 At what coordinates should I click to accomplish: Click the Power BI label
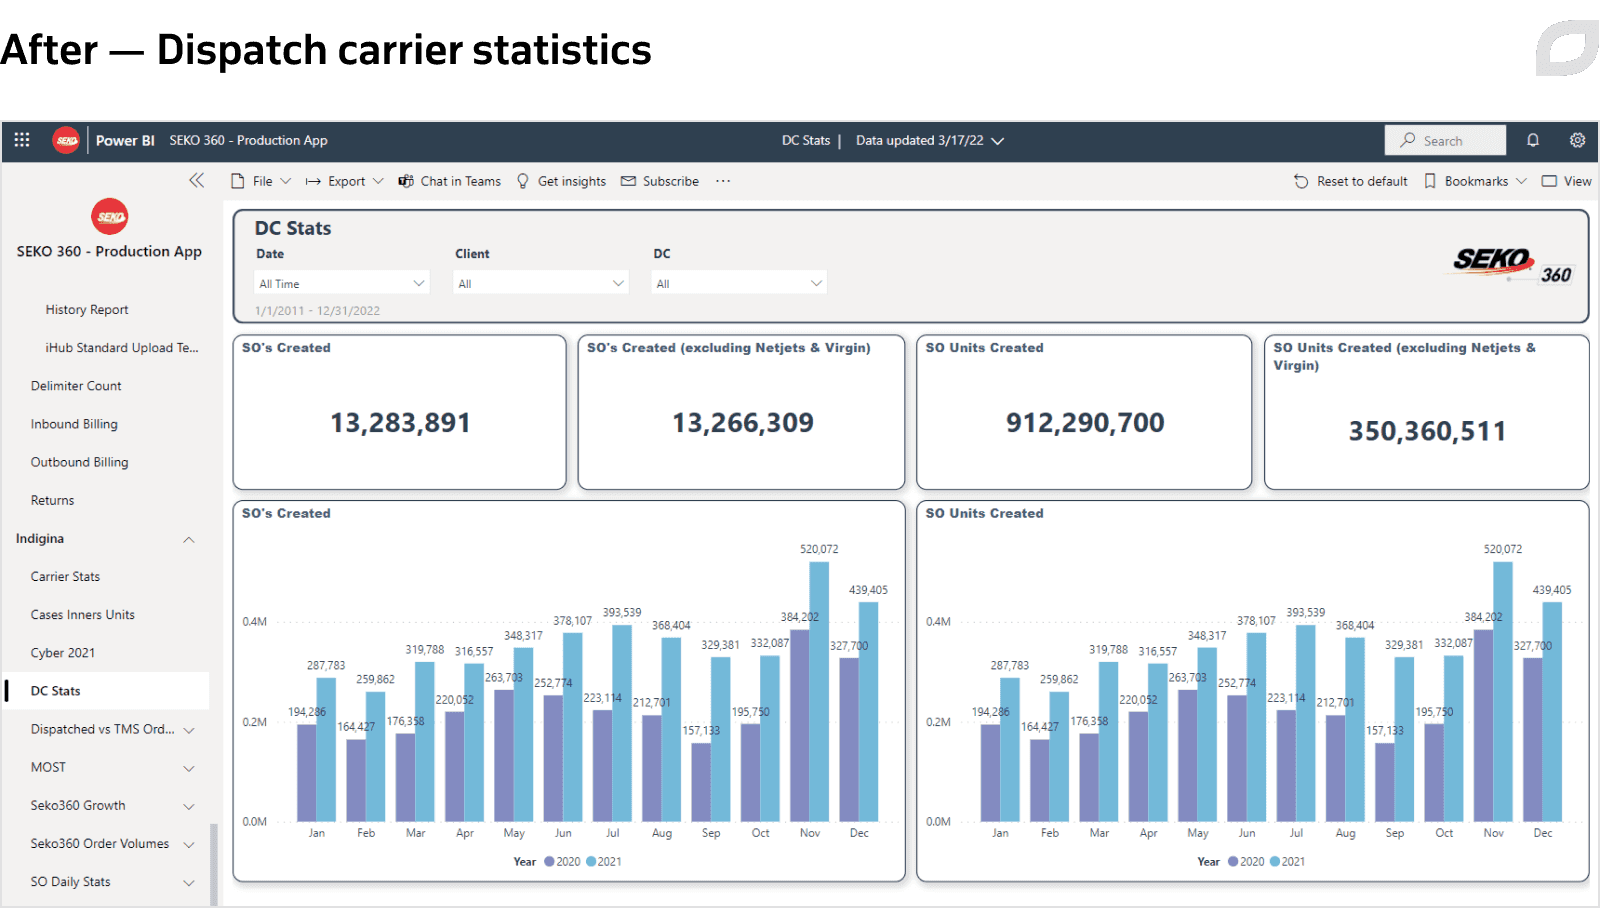[x=125, y=140]
